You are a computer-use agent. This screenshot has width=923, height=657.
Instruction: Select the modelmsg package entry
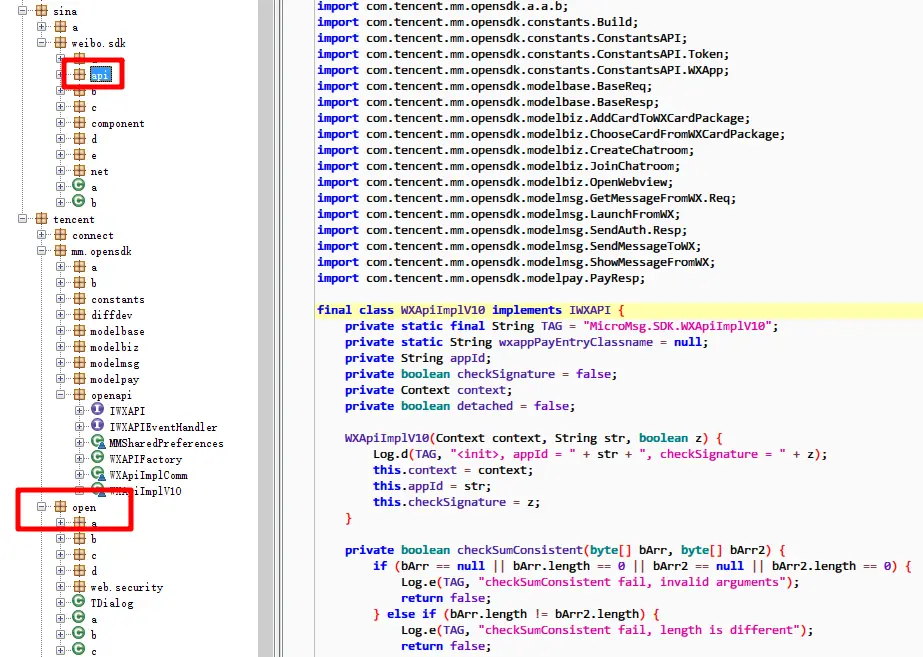115,363
